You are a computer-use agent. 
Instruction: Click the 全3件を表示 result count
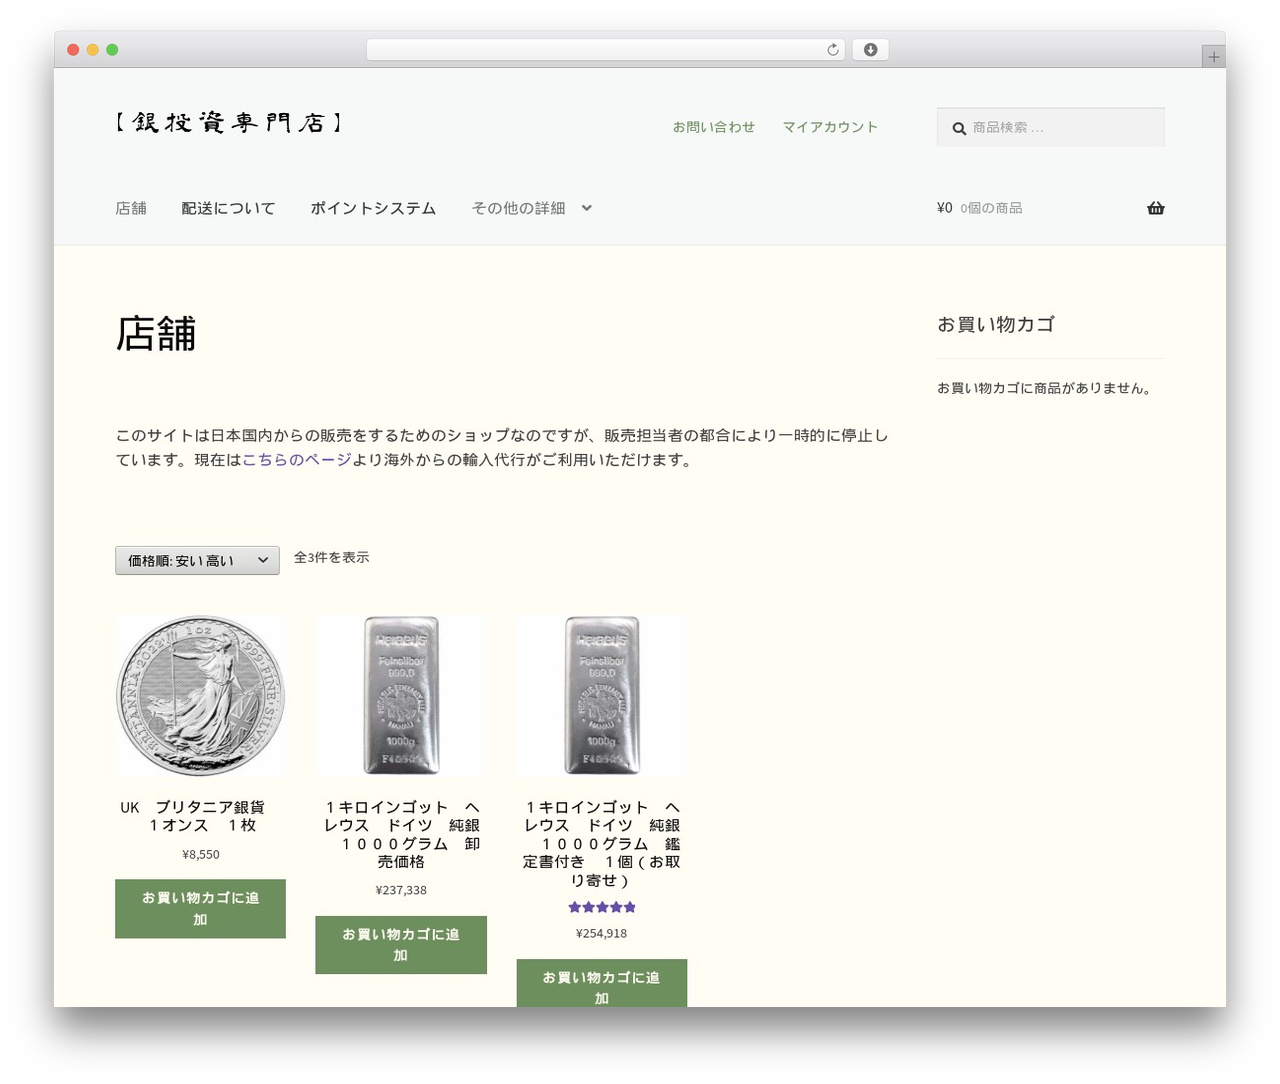tap(331, 557)
